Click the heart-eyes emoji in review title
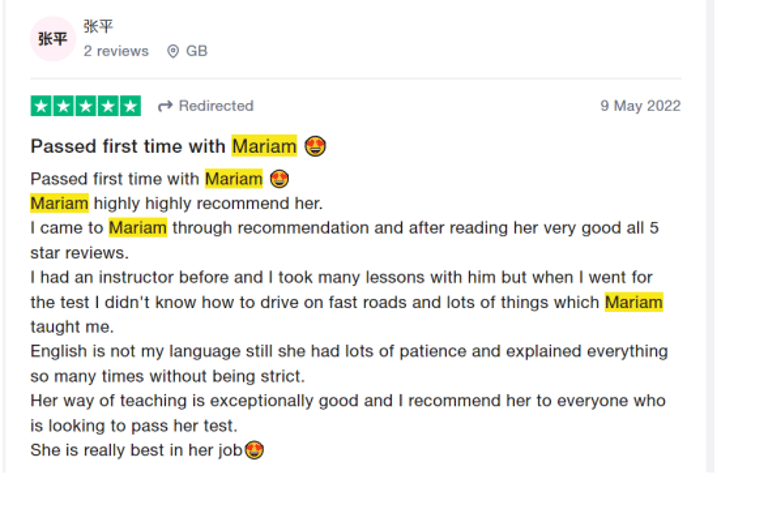768x530 pixels. pos(316,147)
